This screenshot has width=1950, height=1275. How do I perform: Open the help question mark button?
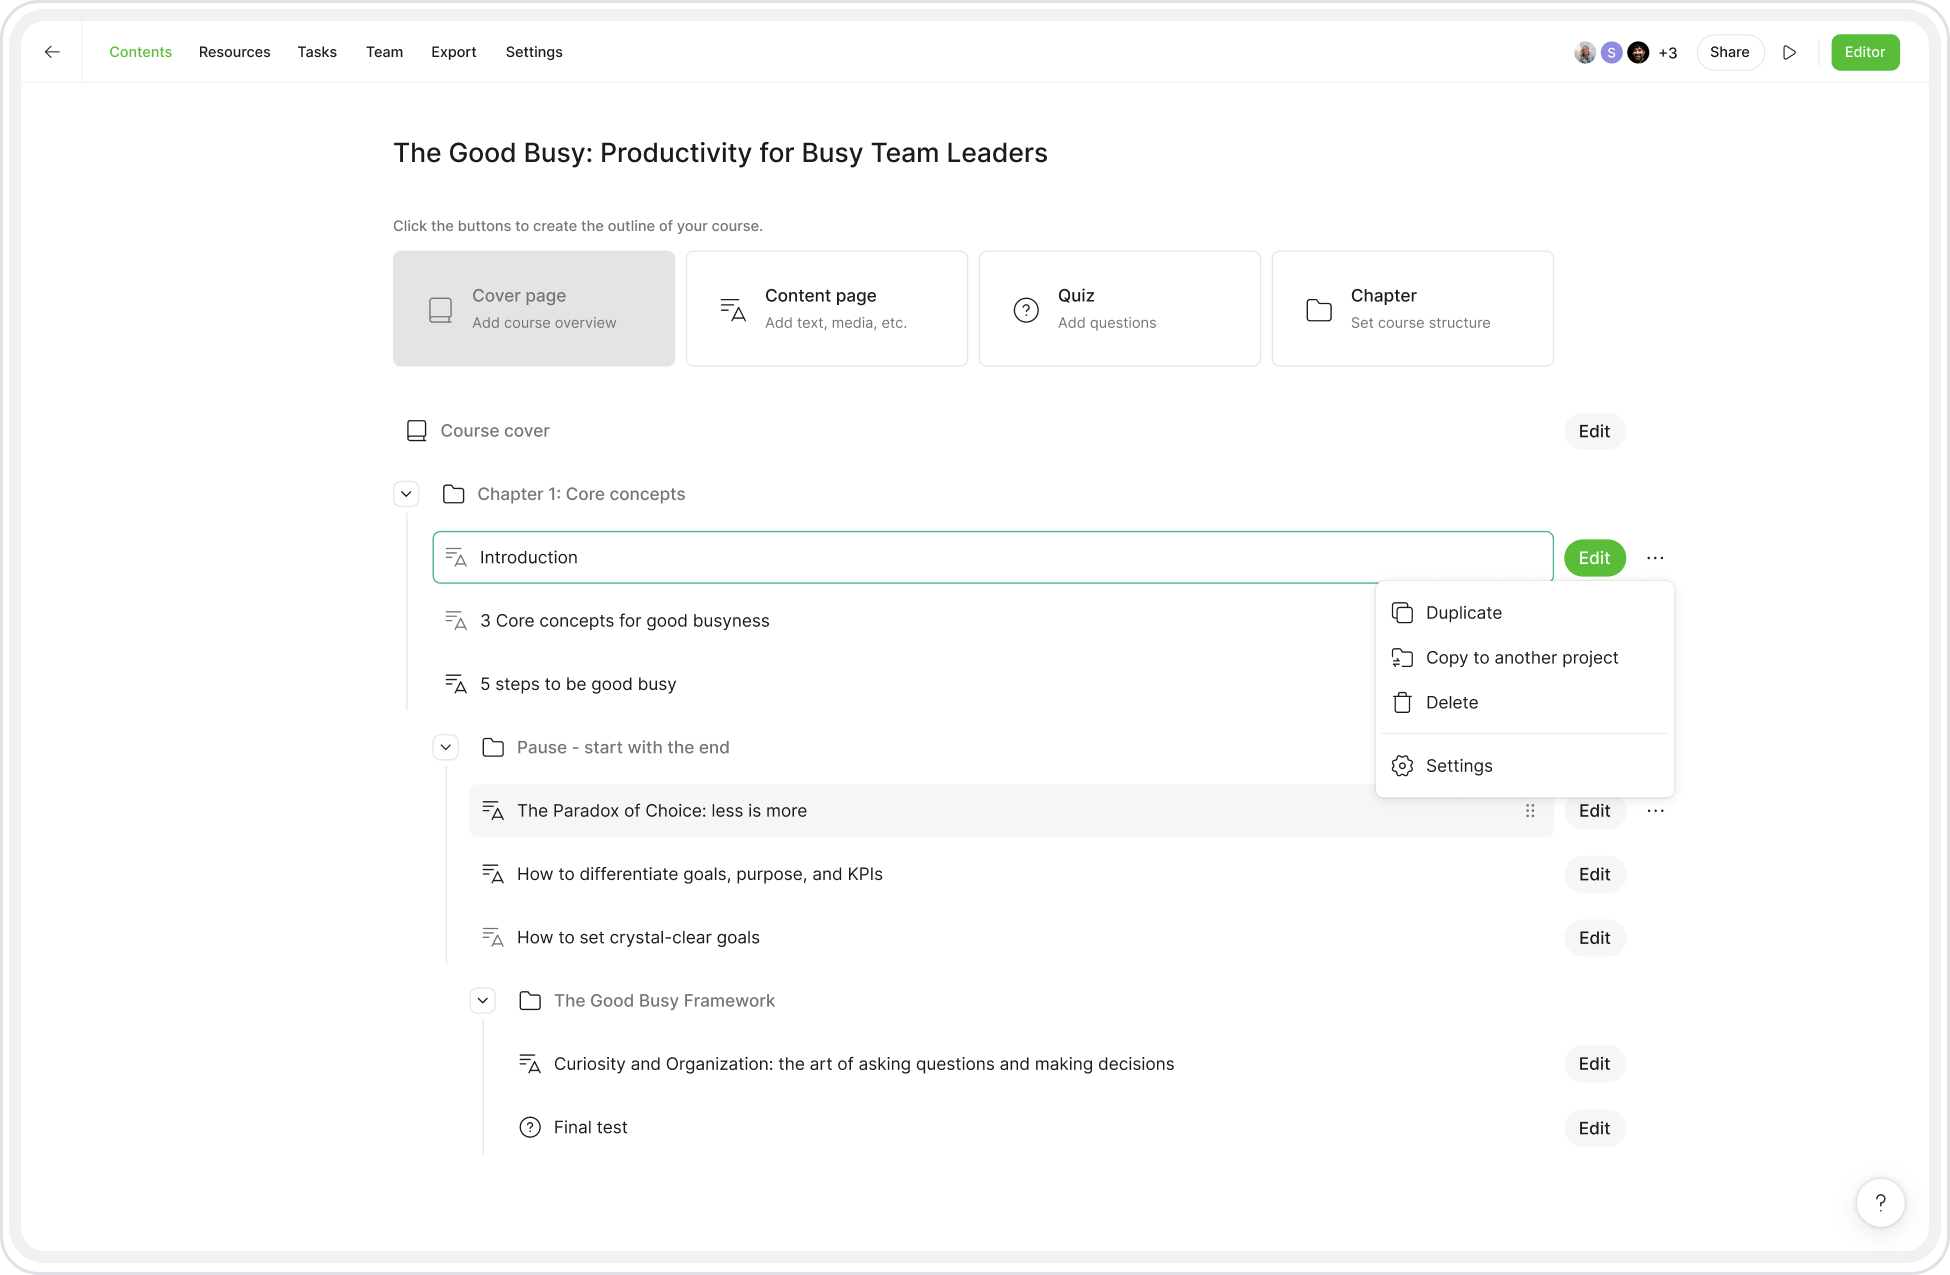pos(1880,1202)
